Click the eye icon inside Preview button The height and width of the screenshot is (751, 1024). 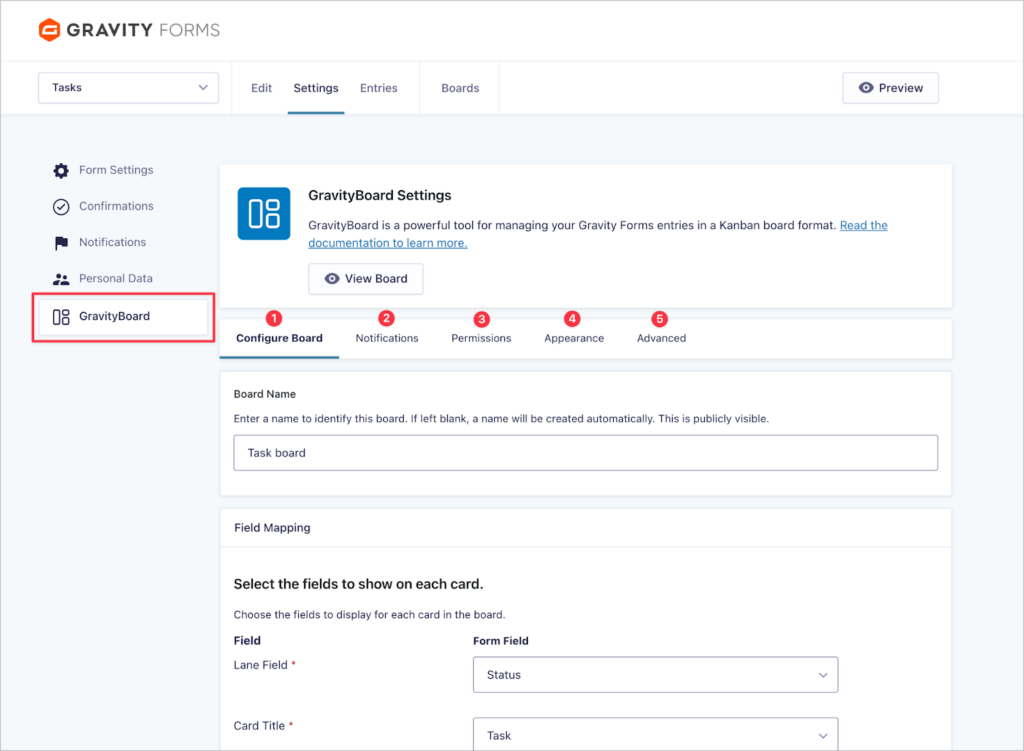[x=866, y=88]
